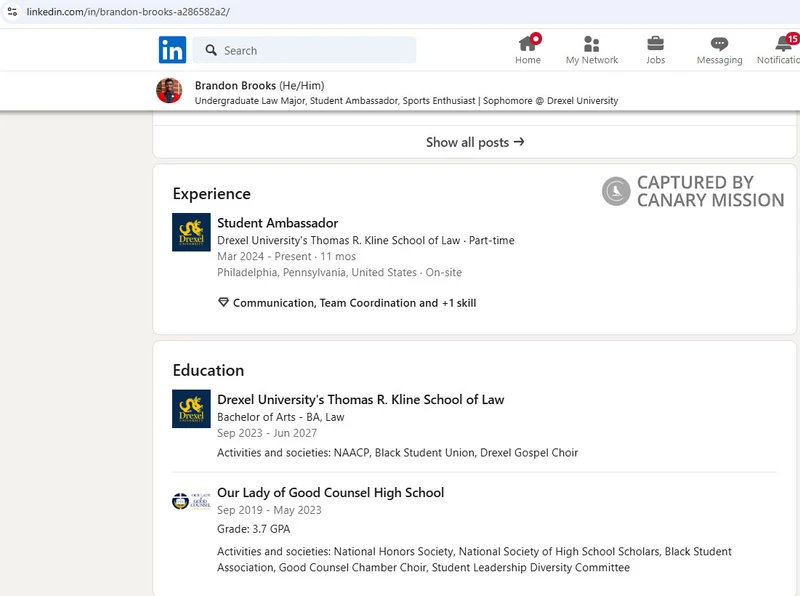The height and width of the screenshot is (596, 800).
Task: Open the Student Ambassador position title
Action: click(x=278, y=223)
